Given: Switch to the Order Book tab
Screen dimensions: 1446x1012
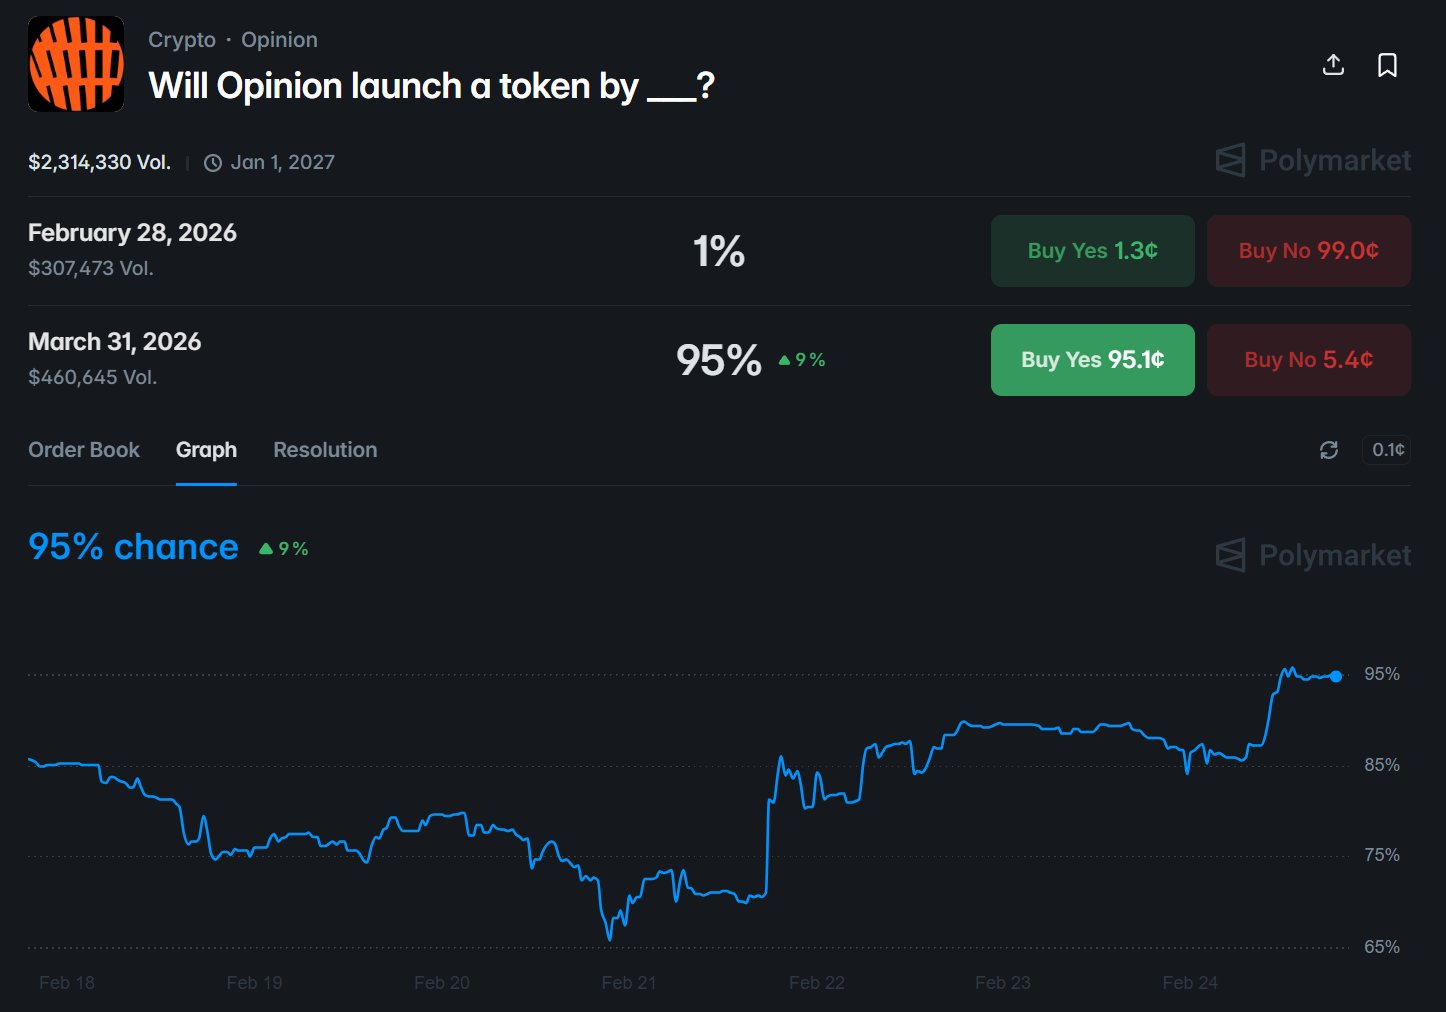Looking at the screenshot, I should 84,450.
